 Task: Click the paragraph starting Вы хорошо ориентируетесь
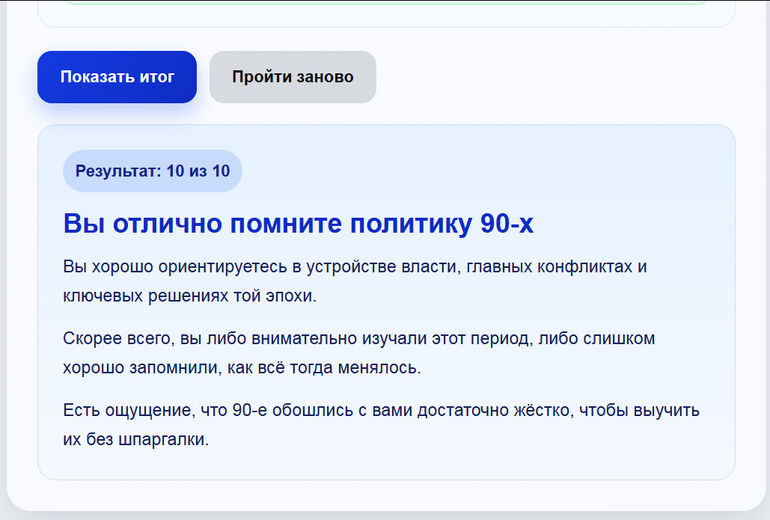coord(355,281)
